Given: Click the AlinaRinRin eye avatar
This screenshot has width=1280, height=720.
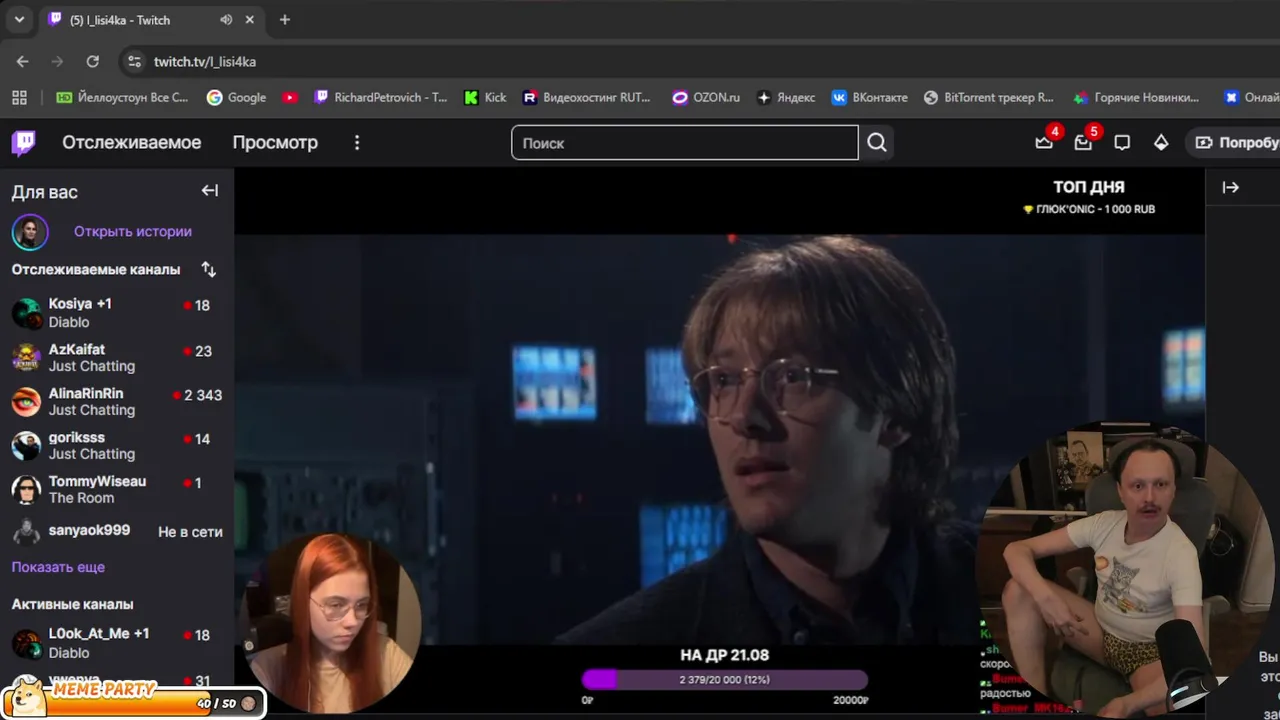Looking at the screenshot, I should click(26, 401).
